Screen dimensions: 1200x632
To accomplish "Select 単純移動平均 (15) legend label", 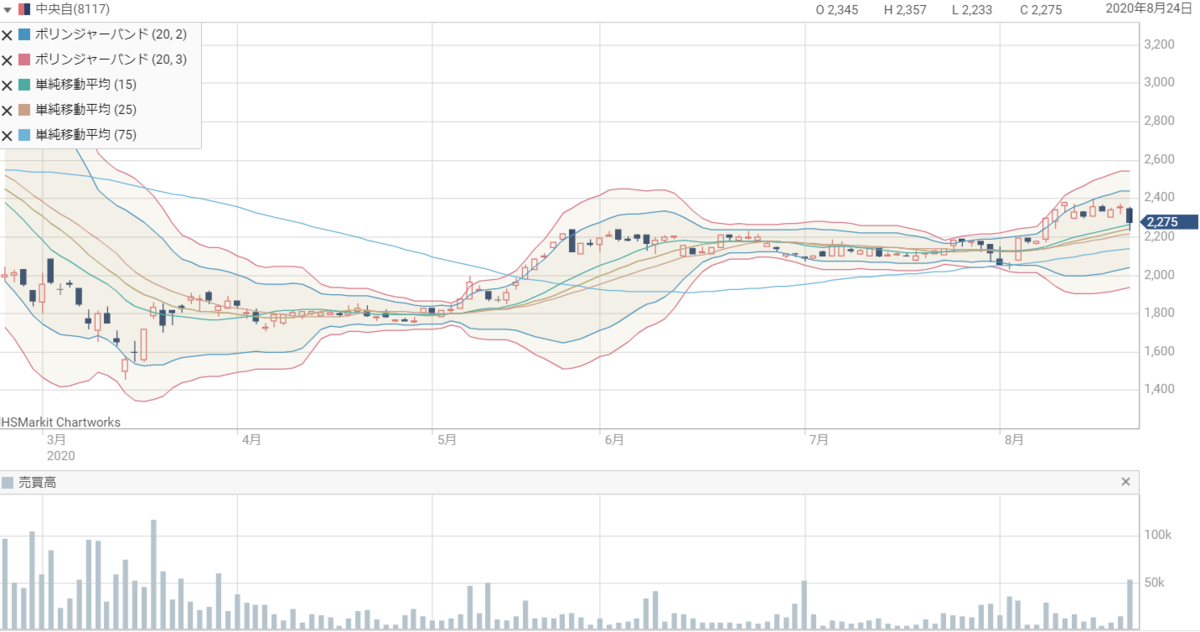I will pyautogui.click(x=86, y=85).
